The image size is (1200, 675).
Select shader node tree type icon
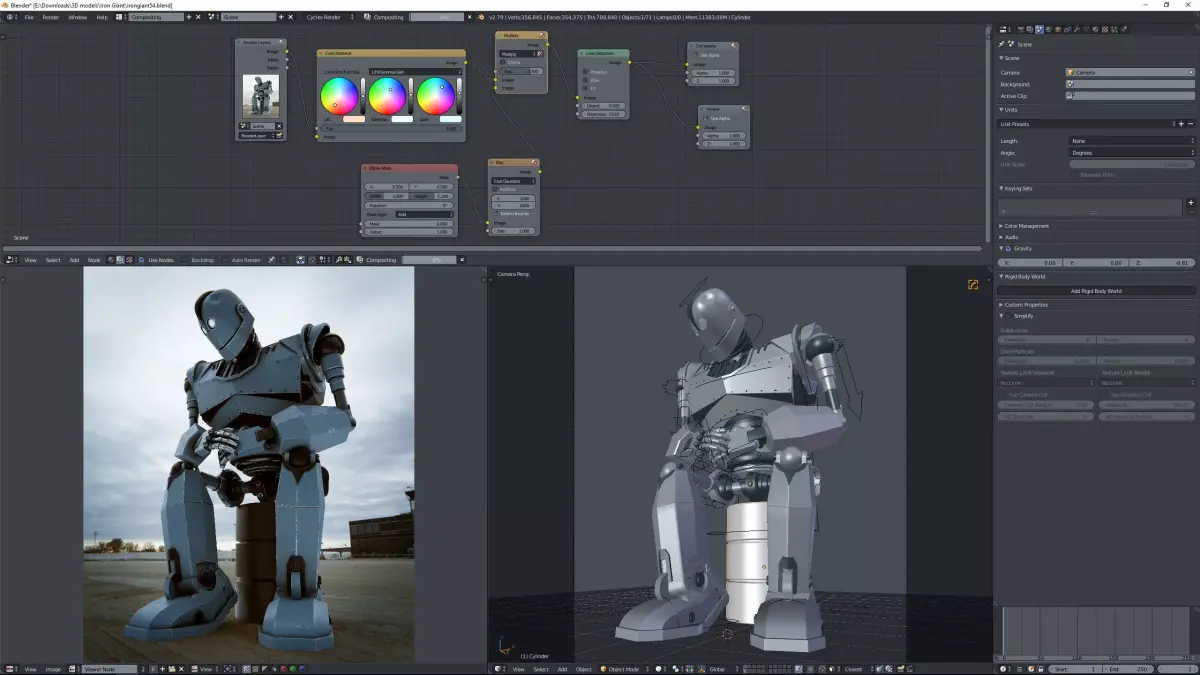111,260
